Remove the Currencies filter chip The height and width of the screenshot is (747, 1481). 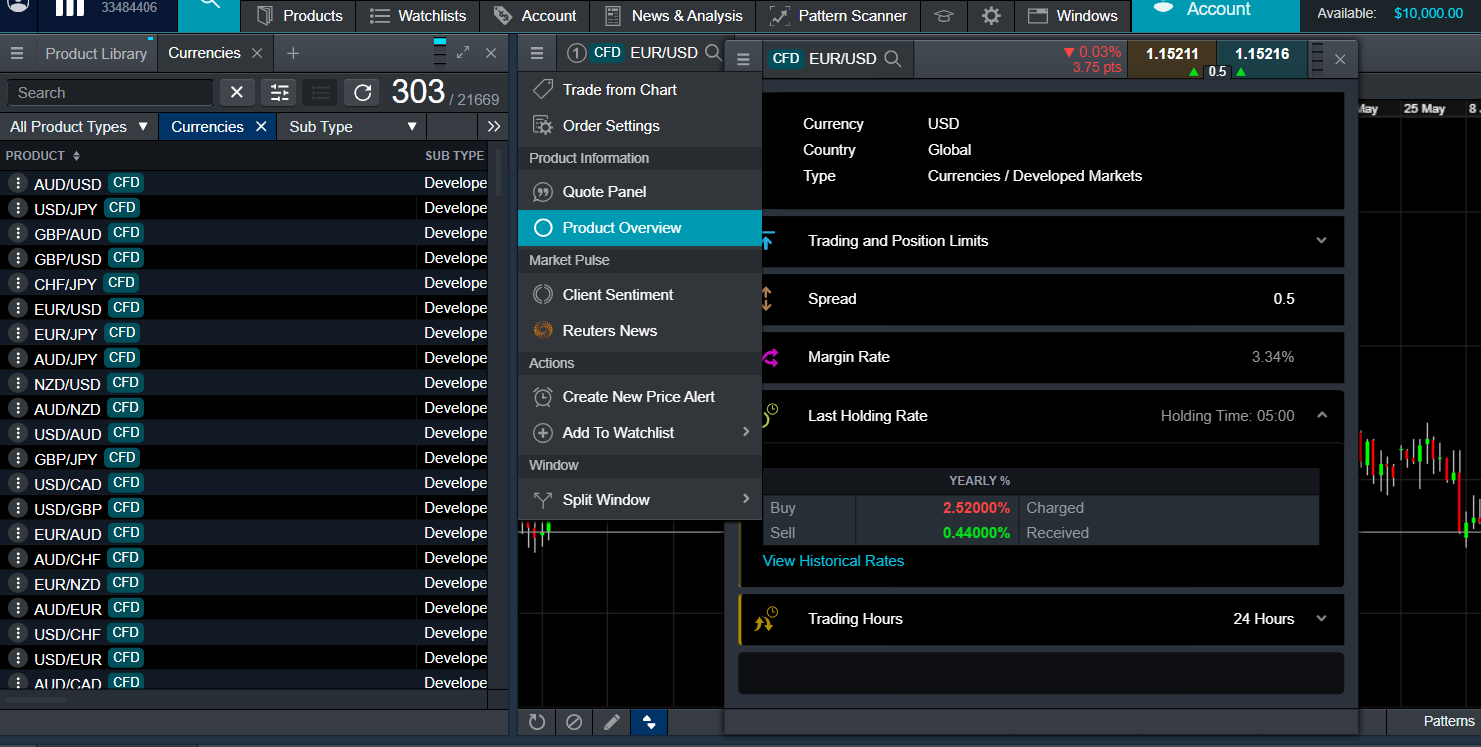[x=261, y=127]
